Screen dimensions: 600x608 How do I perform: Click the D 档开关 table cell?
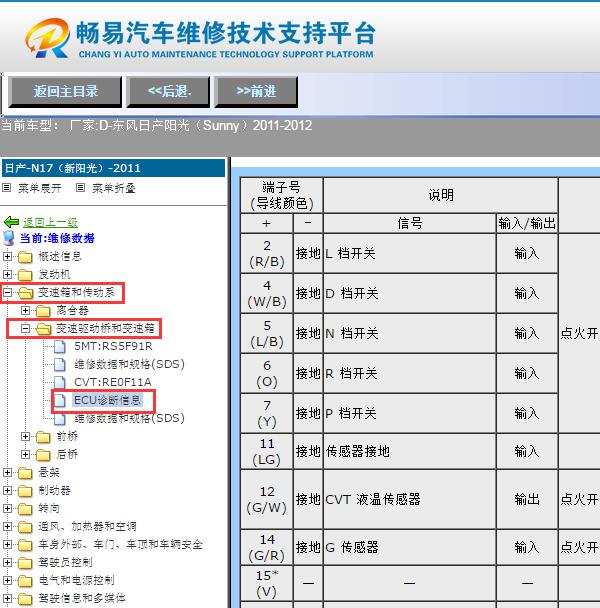[x=409, y=293]
